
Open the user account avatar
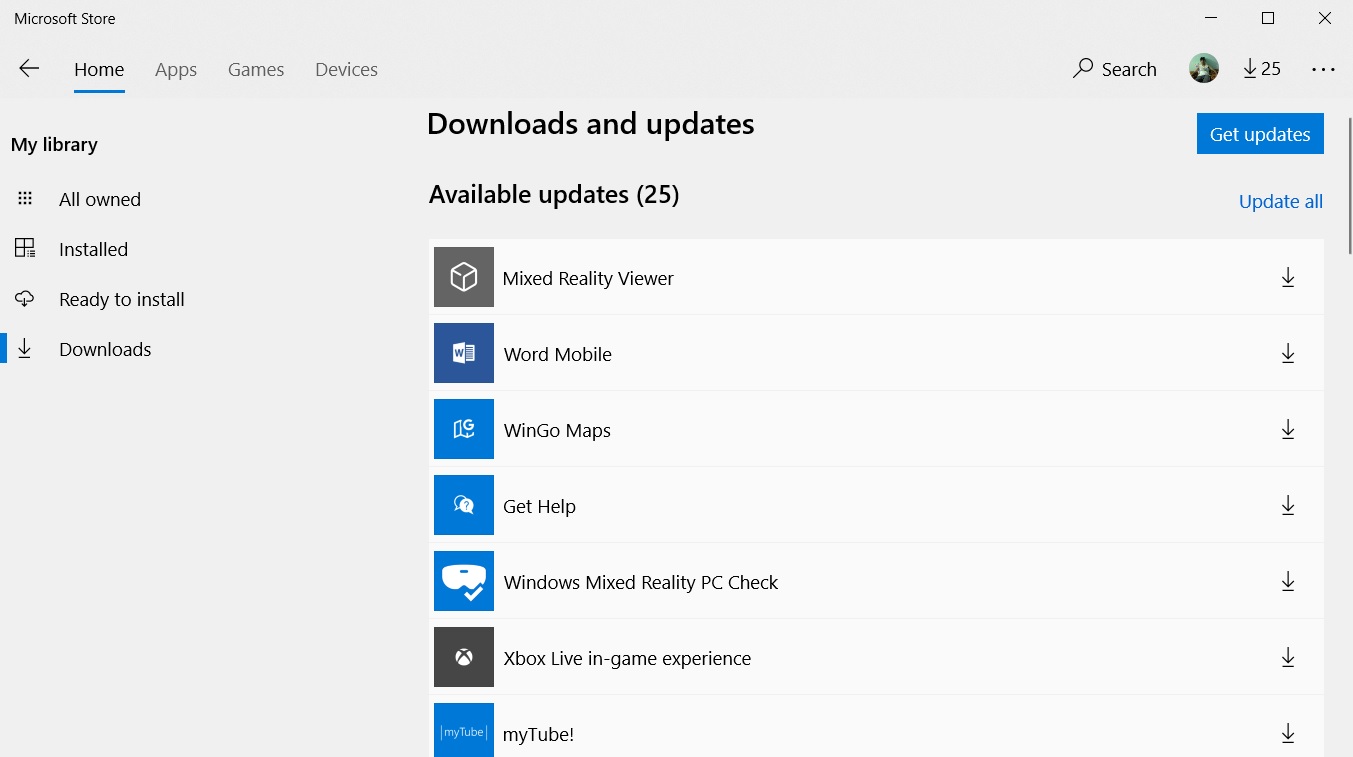(1204, 68)
